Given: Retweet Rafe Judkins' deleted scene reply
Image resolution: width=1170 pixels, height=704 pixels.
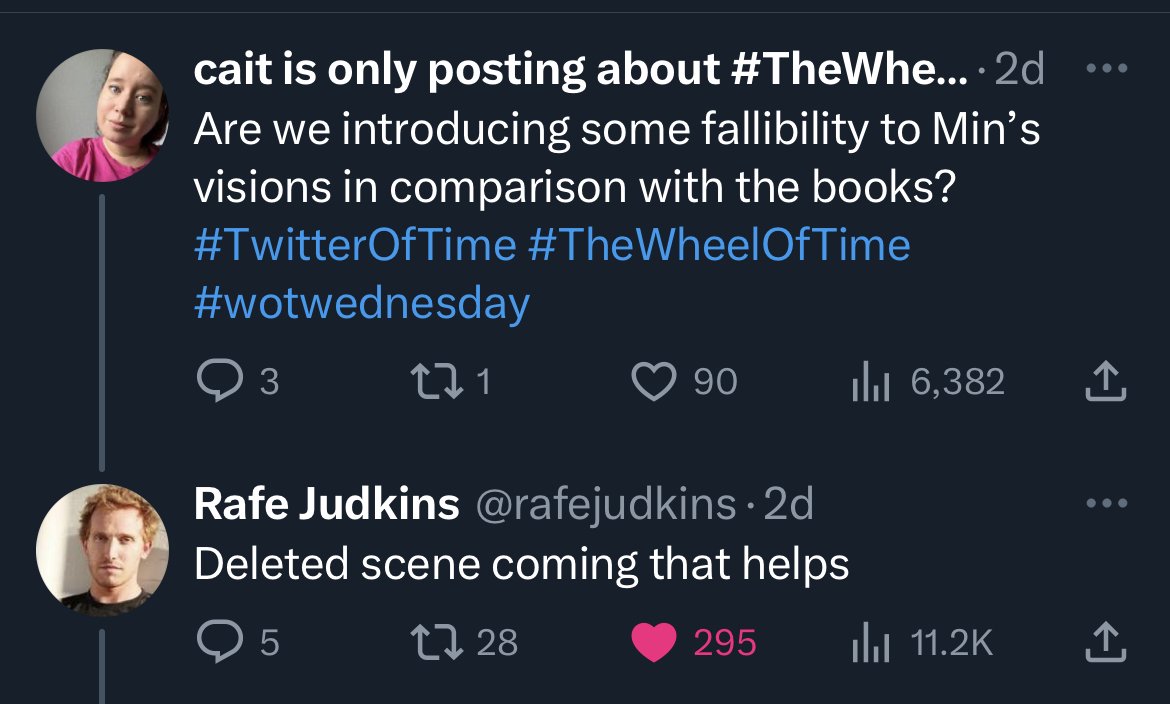Looking at the screenshot, I should [436, 641].
